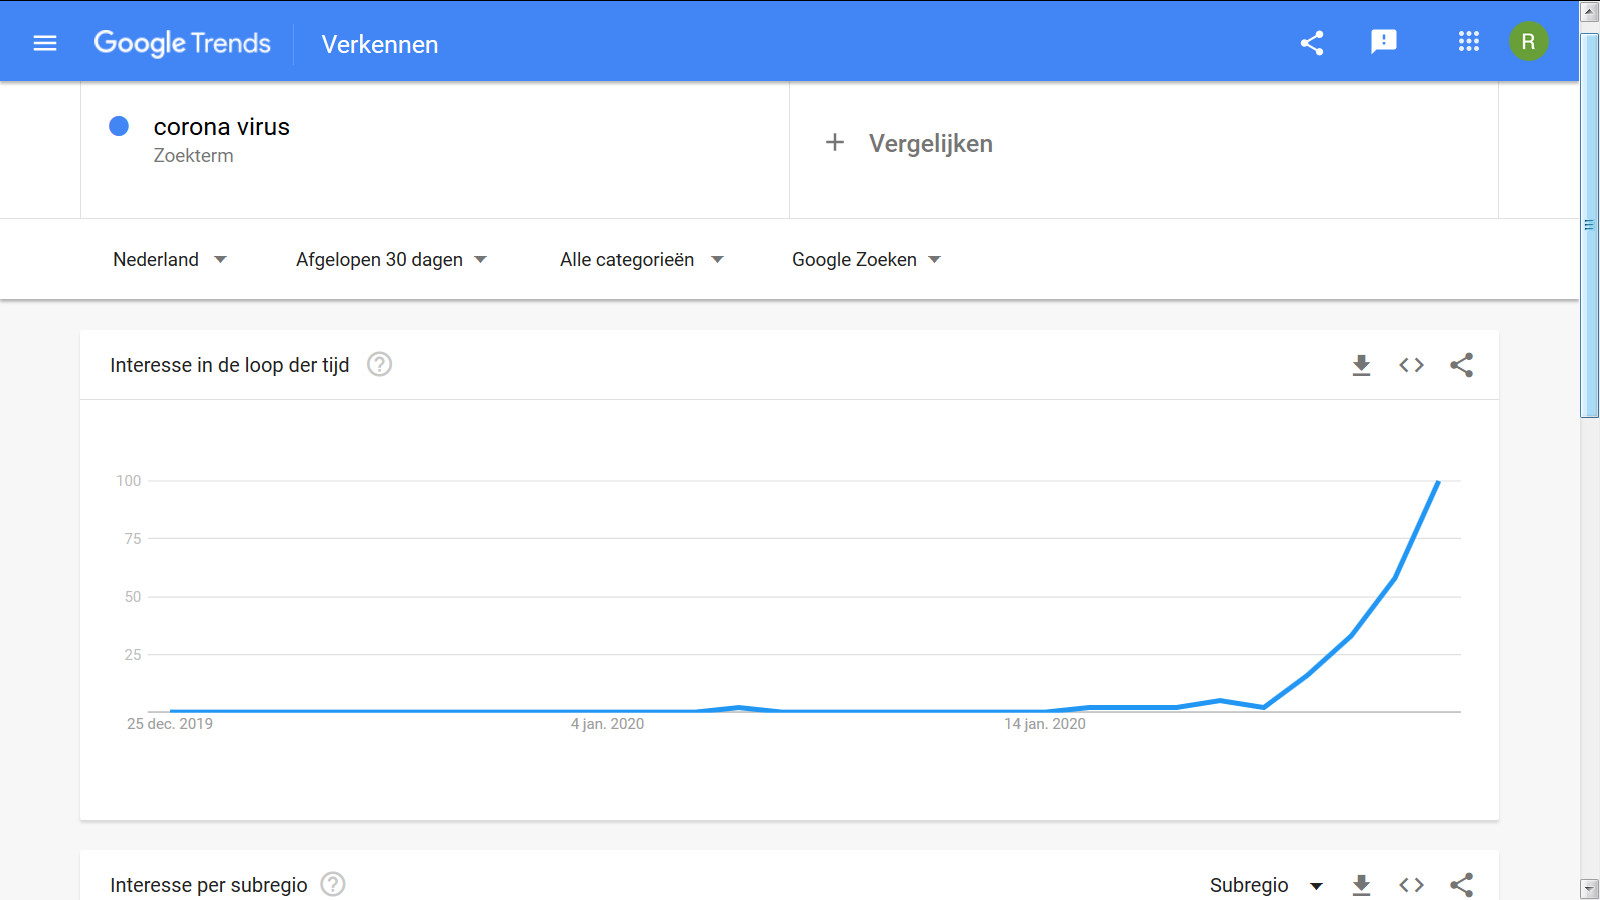
Task: Open the Google Zoeken search type dropdown
Action: pyautogui.click(x=867, y=260)
